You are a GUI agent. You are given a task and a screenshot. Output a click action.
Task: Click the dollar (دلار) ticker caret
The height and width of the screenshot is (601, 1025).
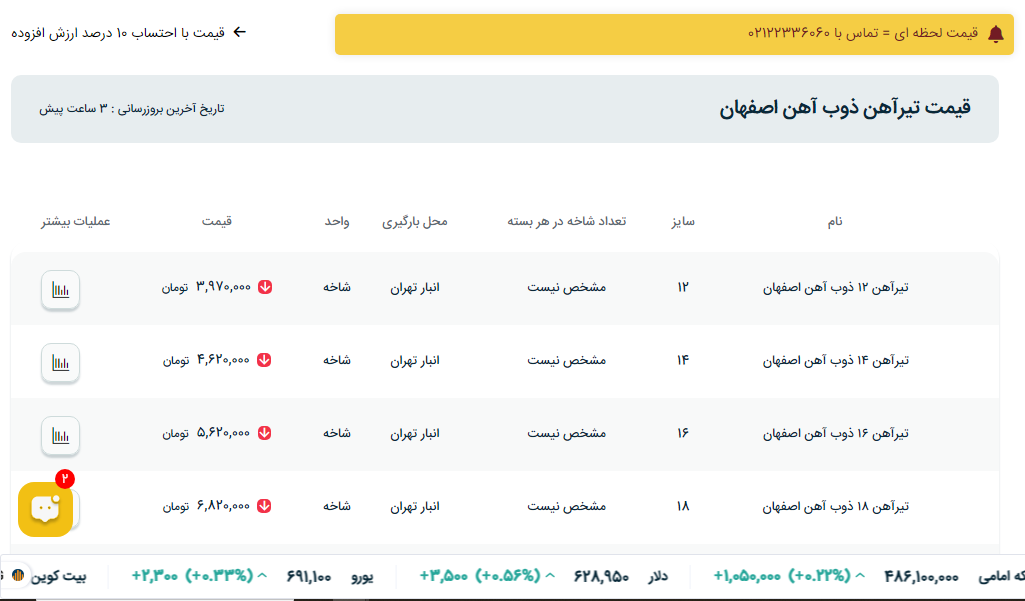pyautogui.click(x=550, y=577)
